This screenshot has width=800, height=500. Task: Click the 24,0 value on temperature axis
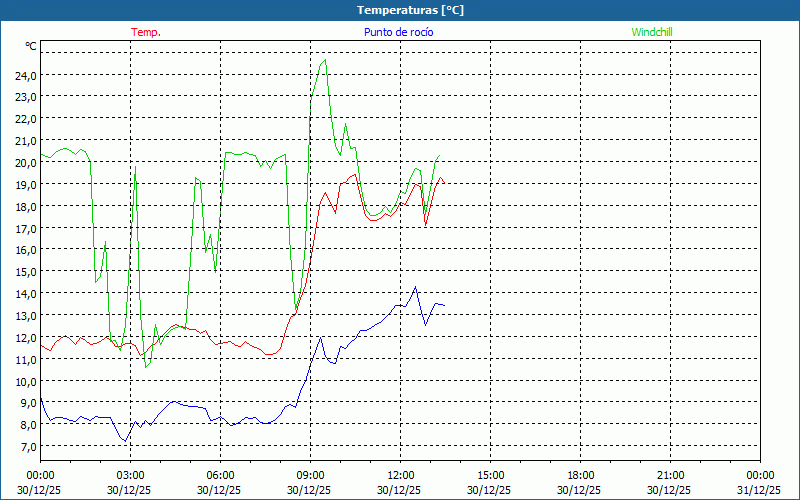click(26, 75)
